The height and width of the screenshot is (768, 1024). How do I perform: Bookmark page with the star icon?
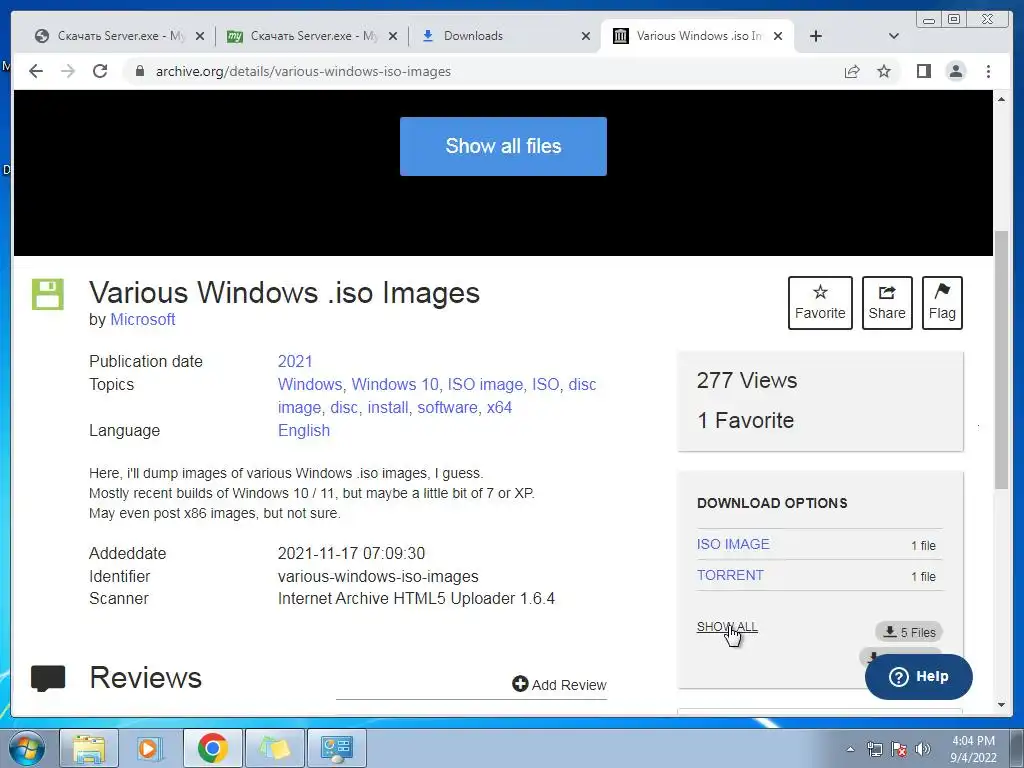pos(884,71)
